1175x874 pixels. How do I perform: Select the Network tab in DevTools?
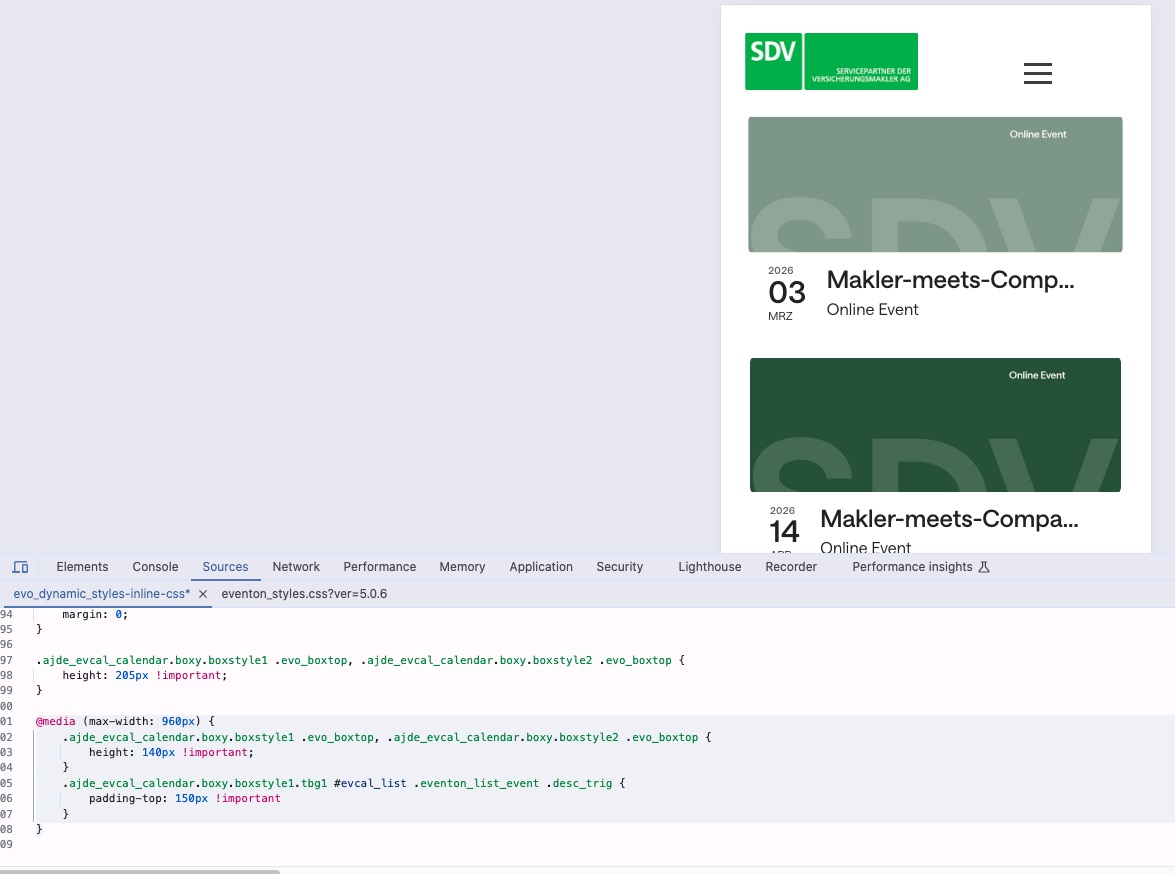pos(296,567)
